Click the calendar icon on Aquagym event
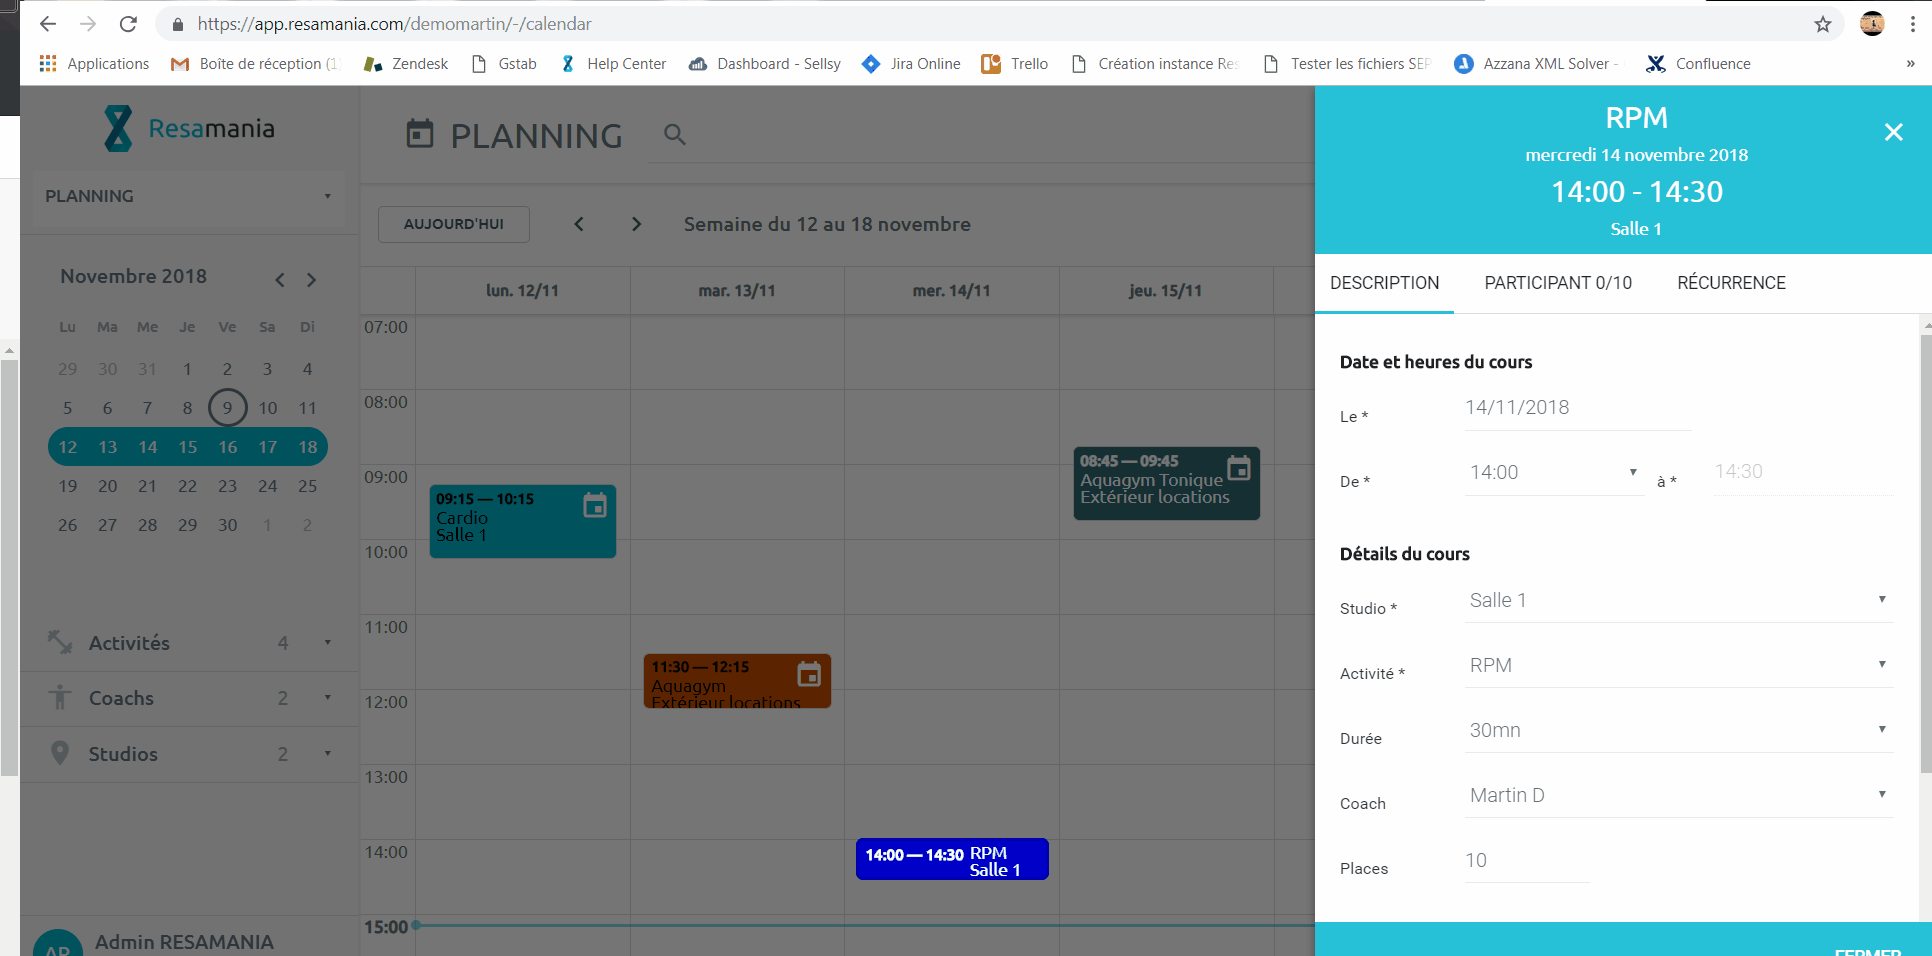Screen dimensions: 1932x956 point(809,675)
